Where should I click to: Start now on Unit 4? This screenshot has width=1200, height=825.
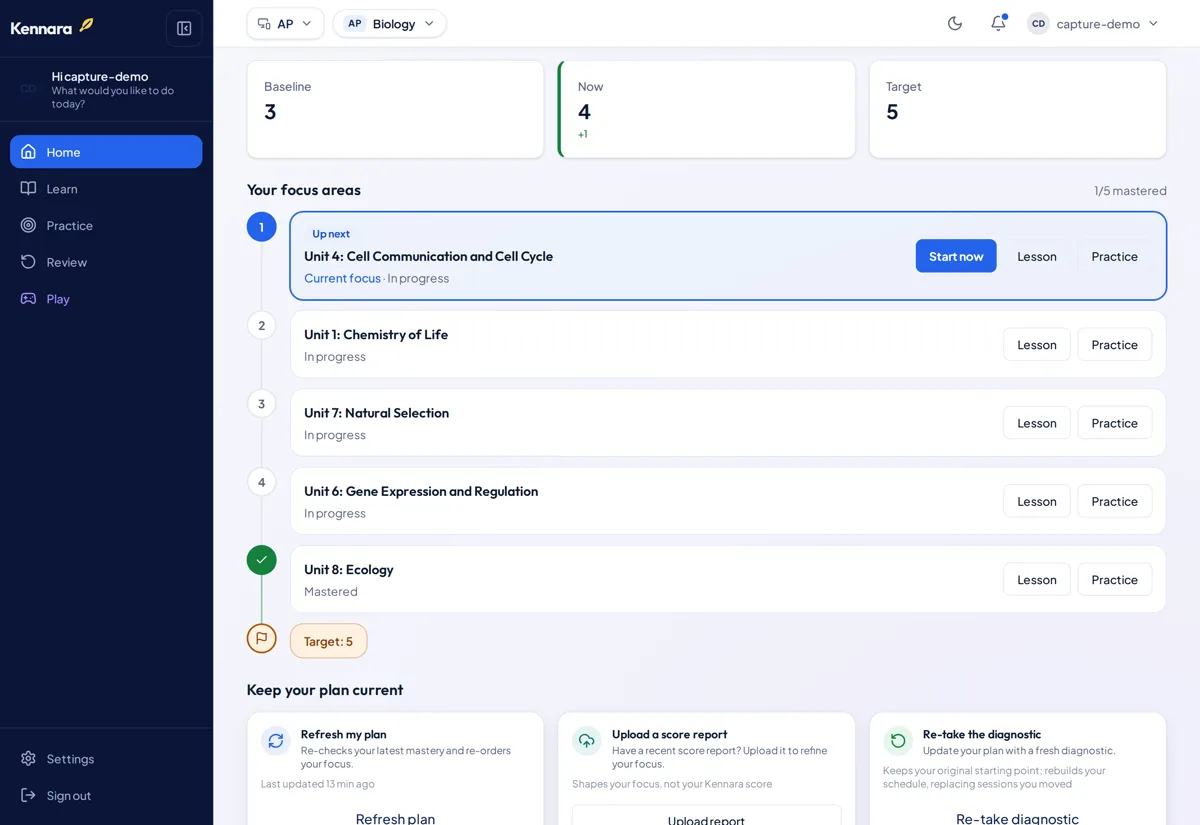pyautogui.click(x=956, y=256)
